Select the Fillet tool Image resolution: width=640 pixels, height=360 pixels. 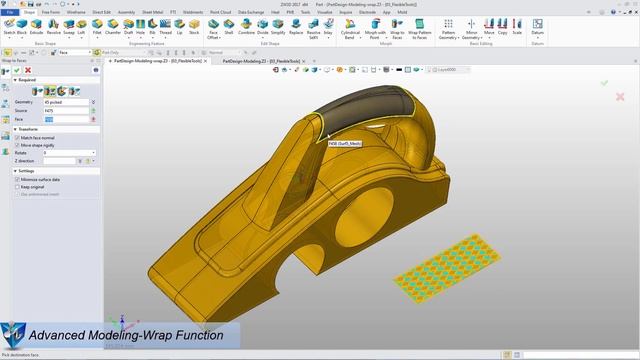coord(97,27)
